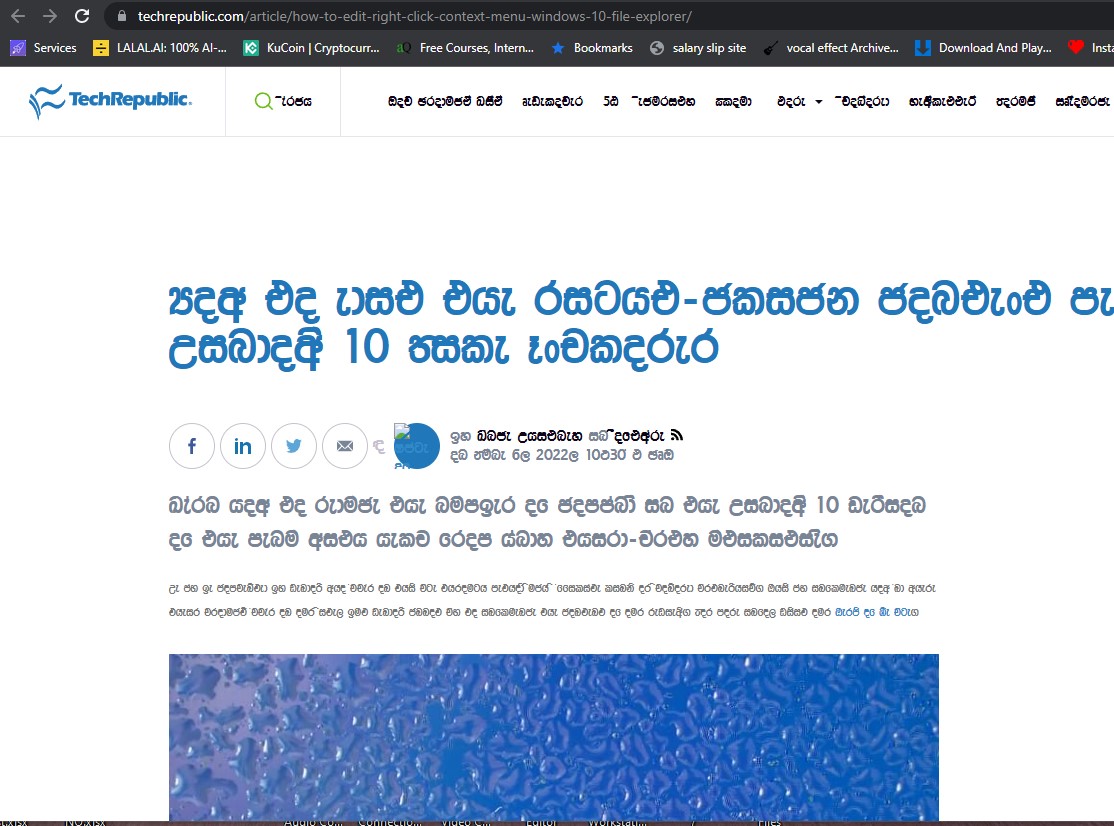
Task: Open the Download And Play bookmark
Action: (983, 48)
